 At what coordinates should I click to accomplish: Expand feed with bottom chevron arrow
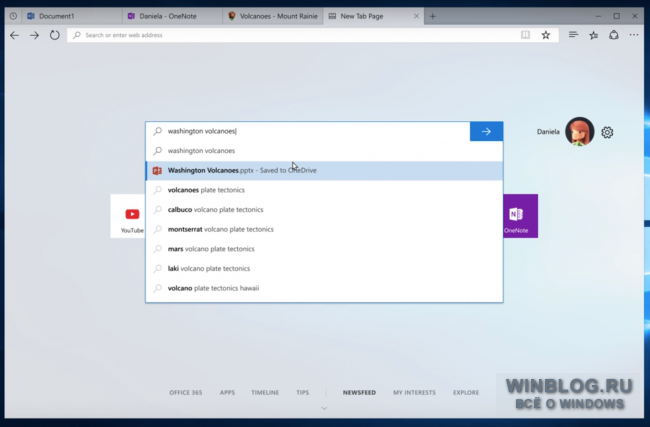click(324, 408)
